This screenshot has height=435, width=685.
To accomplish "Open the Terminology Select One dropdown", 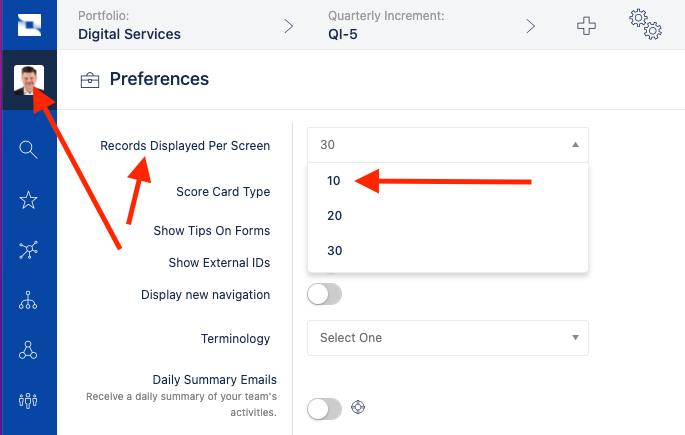I will [x=448, y=338].
